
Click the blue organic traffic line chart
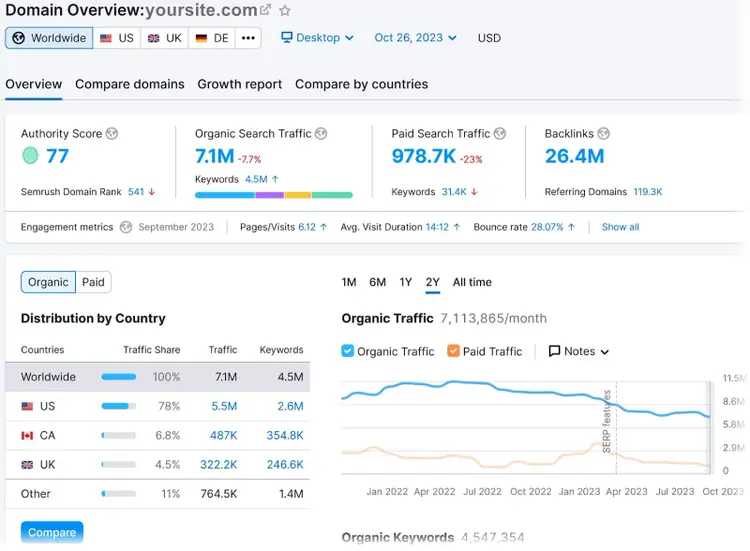525,397
